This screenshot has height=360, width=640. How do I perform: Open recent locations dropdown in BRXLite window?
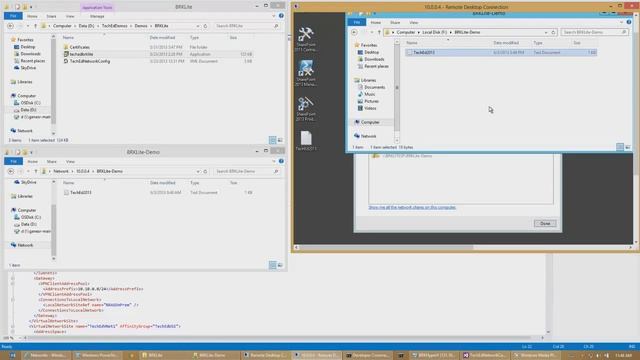[28, 26]
